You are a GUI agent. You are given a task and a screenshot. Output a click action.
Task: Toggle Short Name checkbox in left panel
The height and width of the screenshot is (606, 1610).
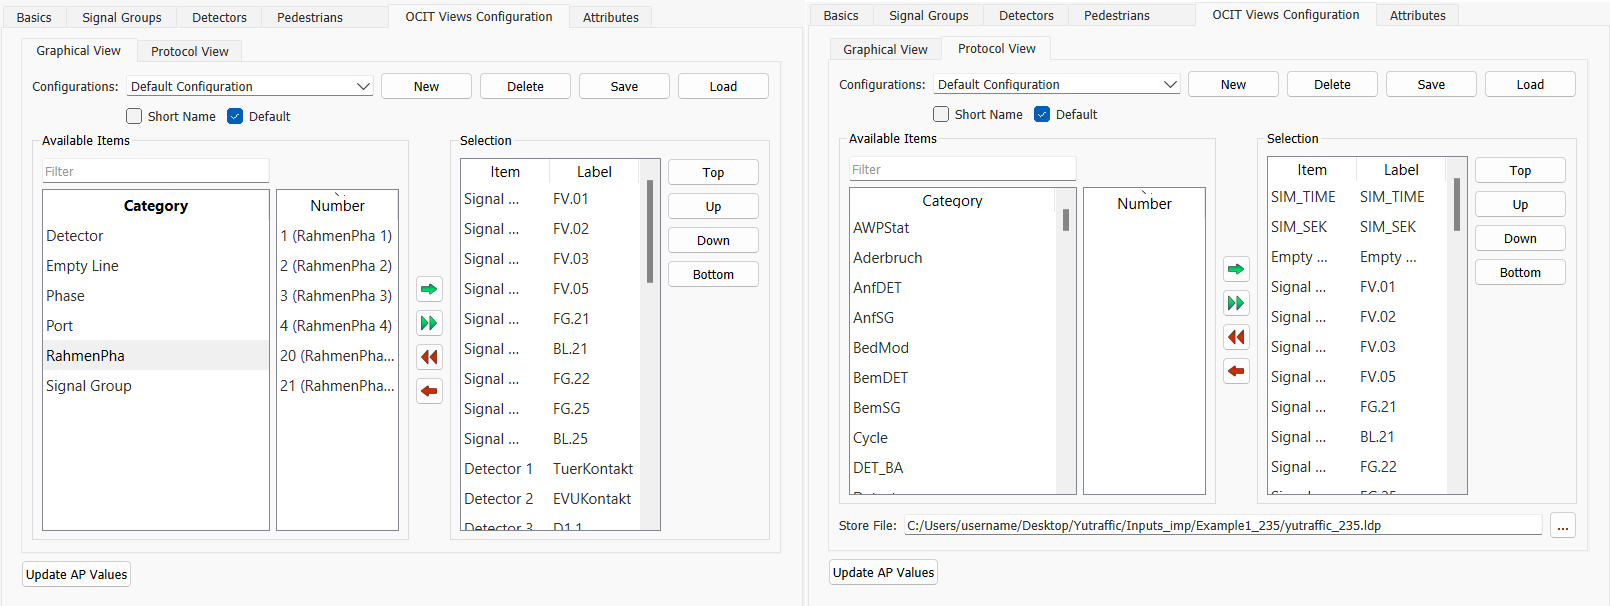click(x=134, y=116)
